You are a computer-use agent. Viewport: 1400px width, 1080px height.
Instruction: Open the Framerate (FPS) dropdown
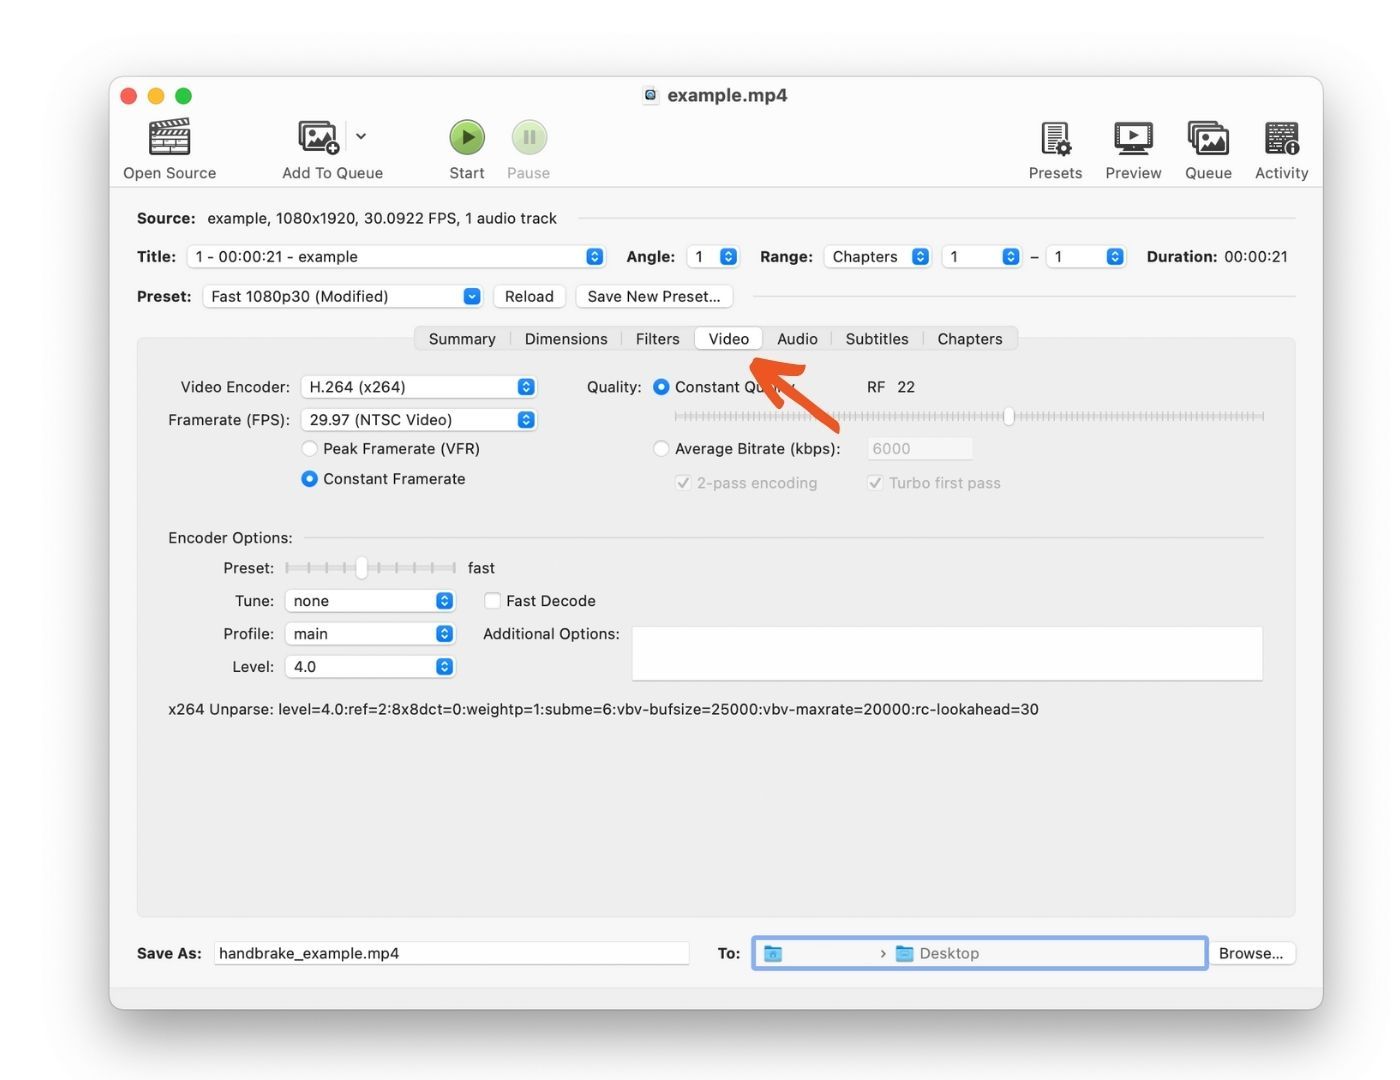pos(418,419)
